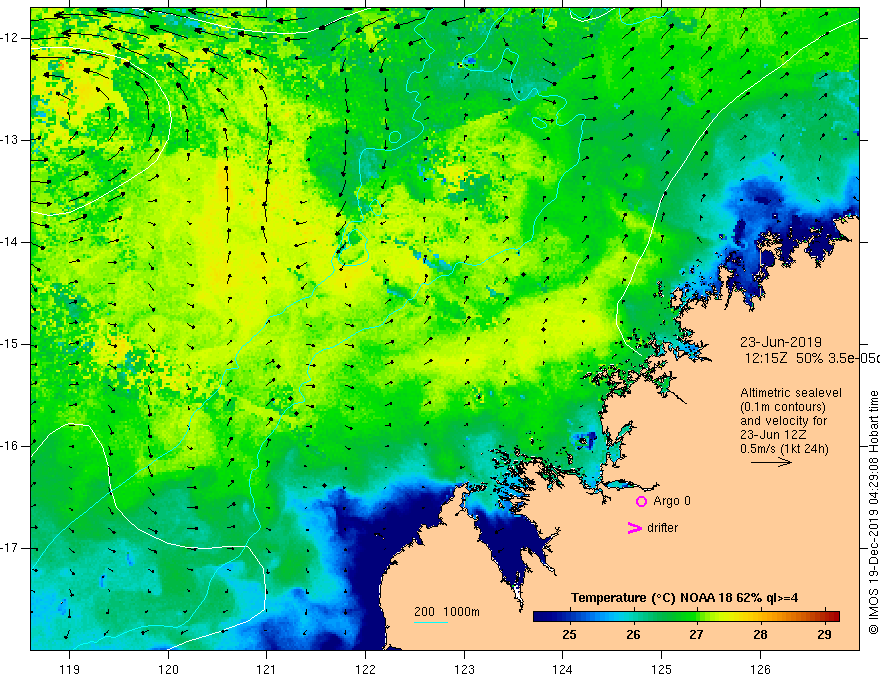
Task: Click the 0.5m/s velocity scale arrow
Action: click(x=771, y=462)
